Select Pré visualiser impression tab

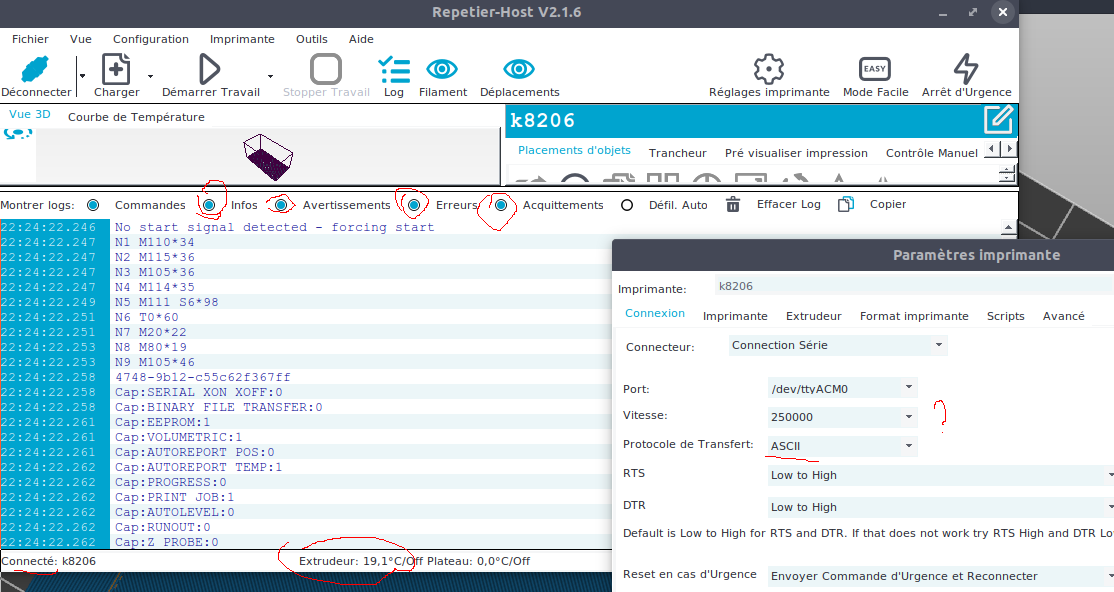tap(796, 153)
